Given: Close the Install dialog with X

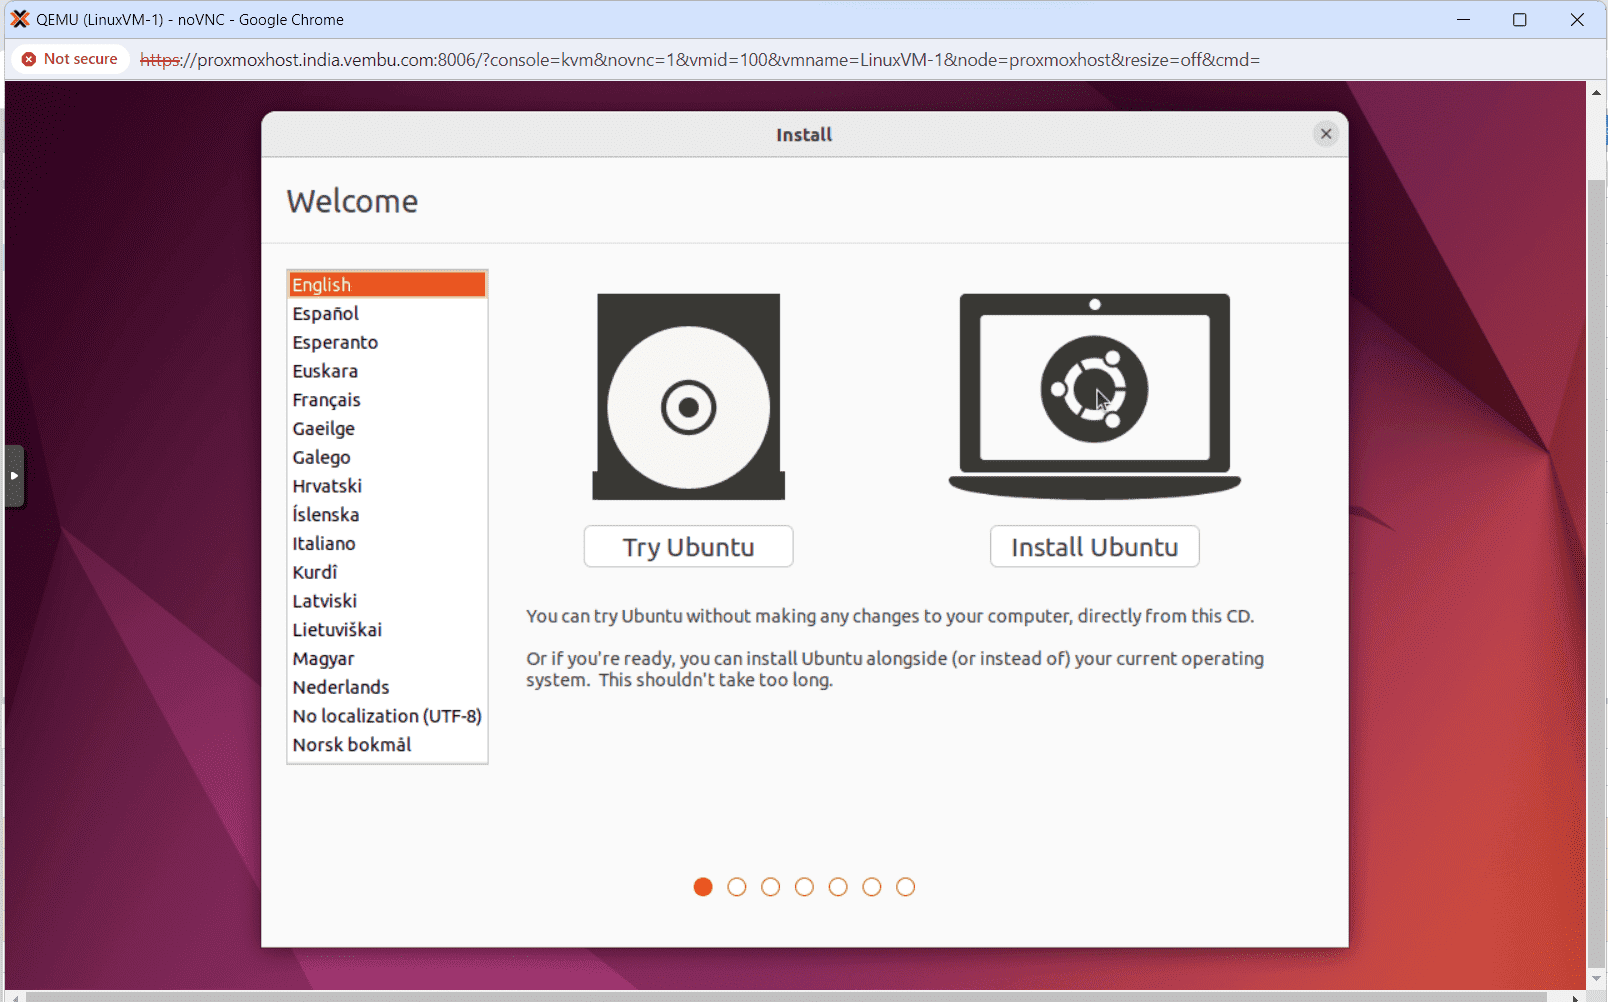Looking at the screenshot, I should pyautogui.click(x=1326, y=134).
